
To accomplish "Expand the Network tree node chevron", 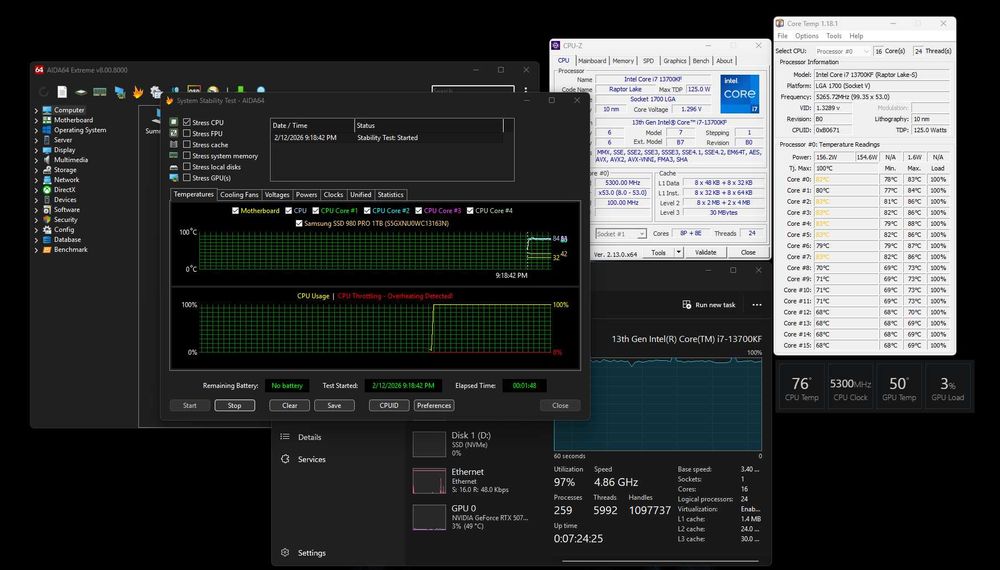I will click(36, 180).
